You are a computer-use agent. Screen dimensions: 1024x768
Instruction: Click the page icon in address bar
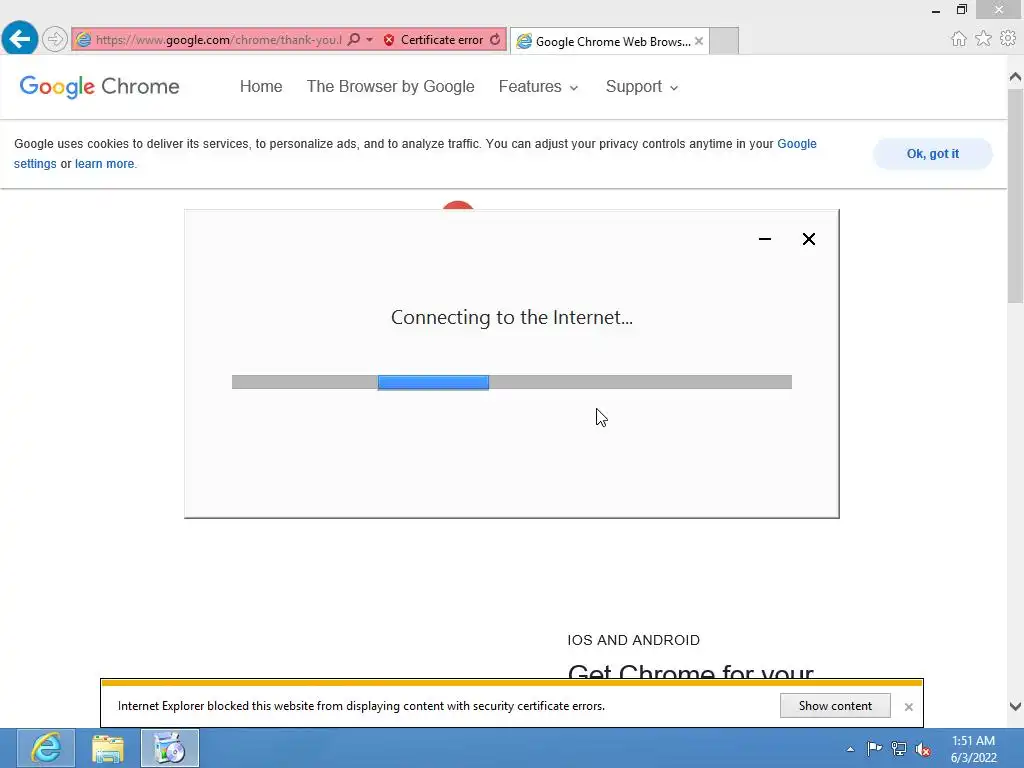point(84,40)
